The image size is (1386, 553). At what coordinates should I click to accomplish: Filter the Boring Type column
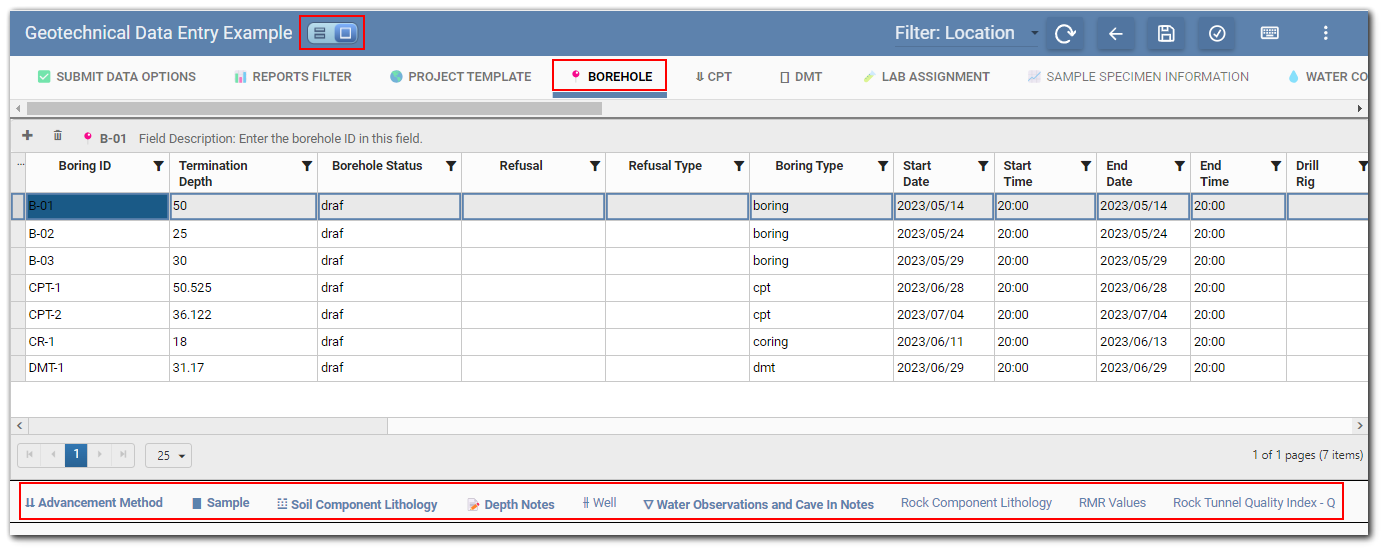pos(882,166)
